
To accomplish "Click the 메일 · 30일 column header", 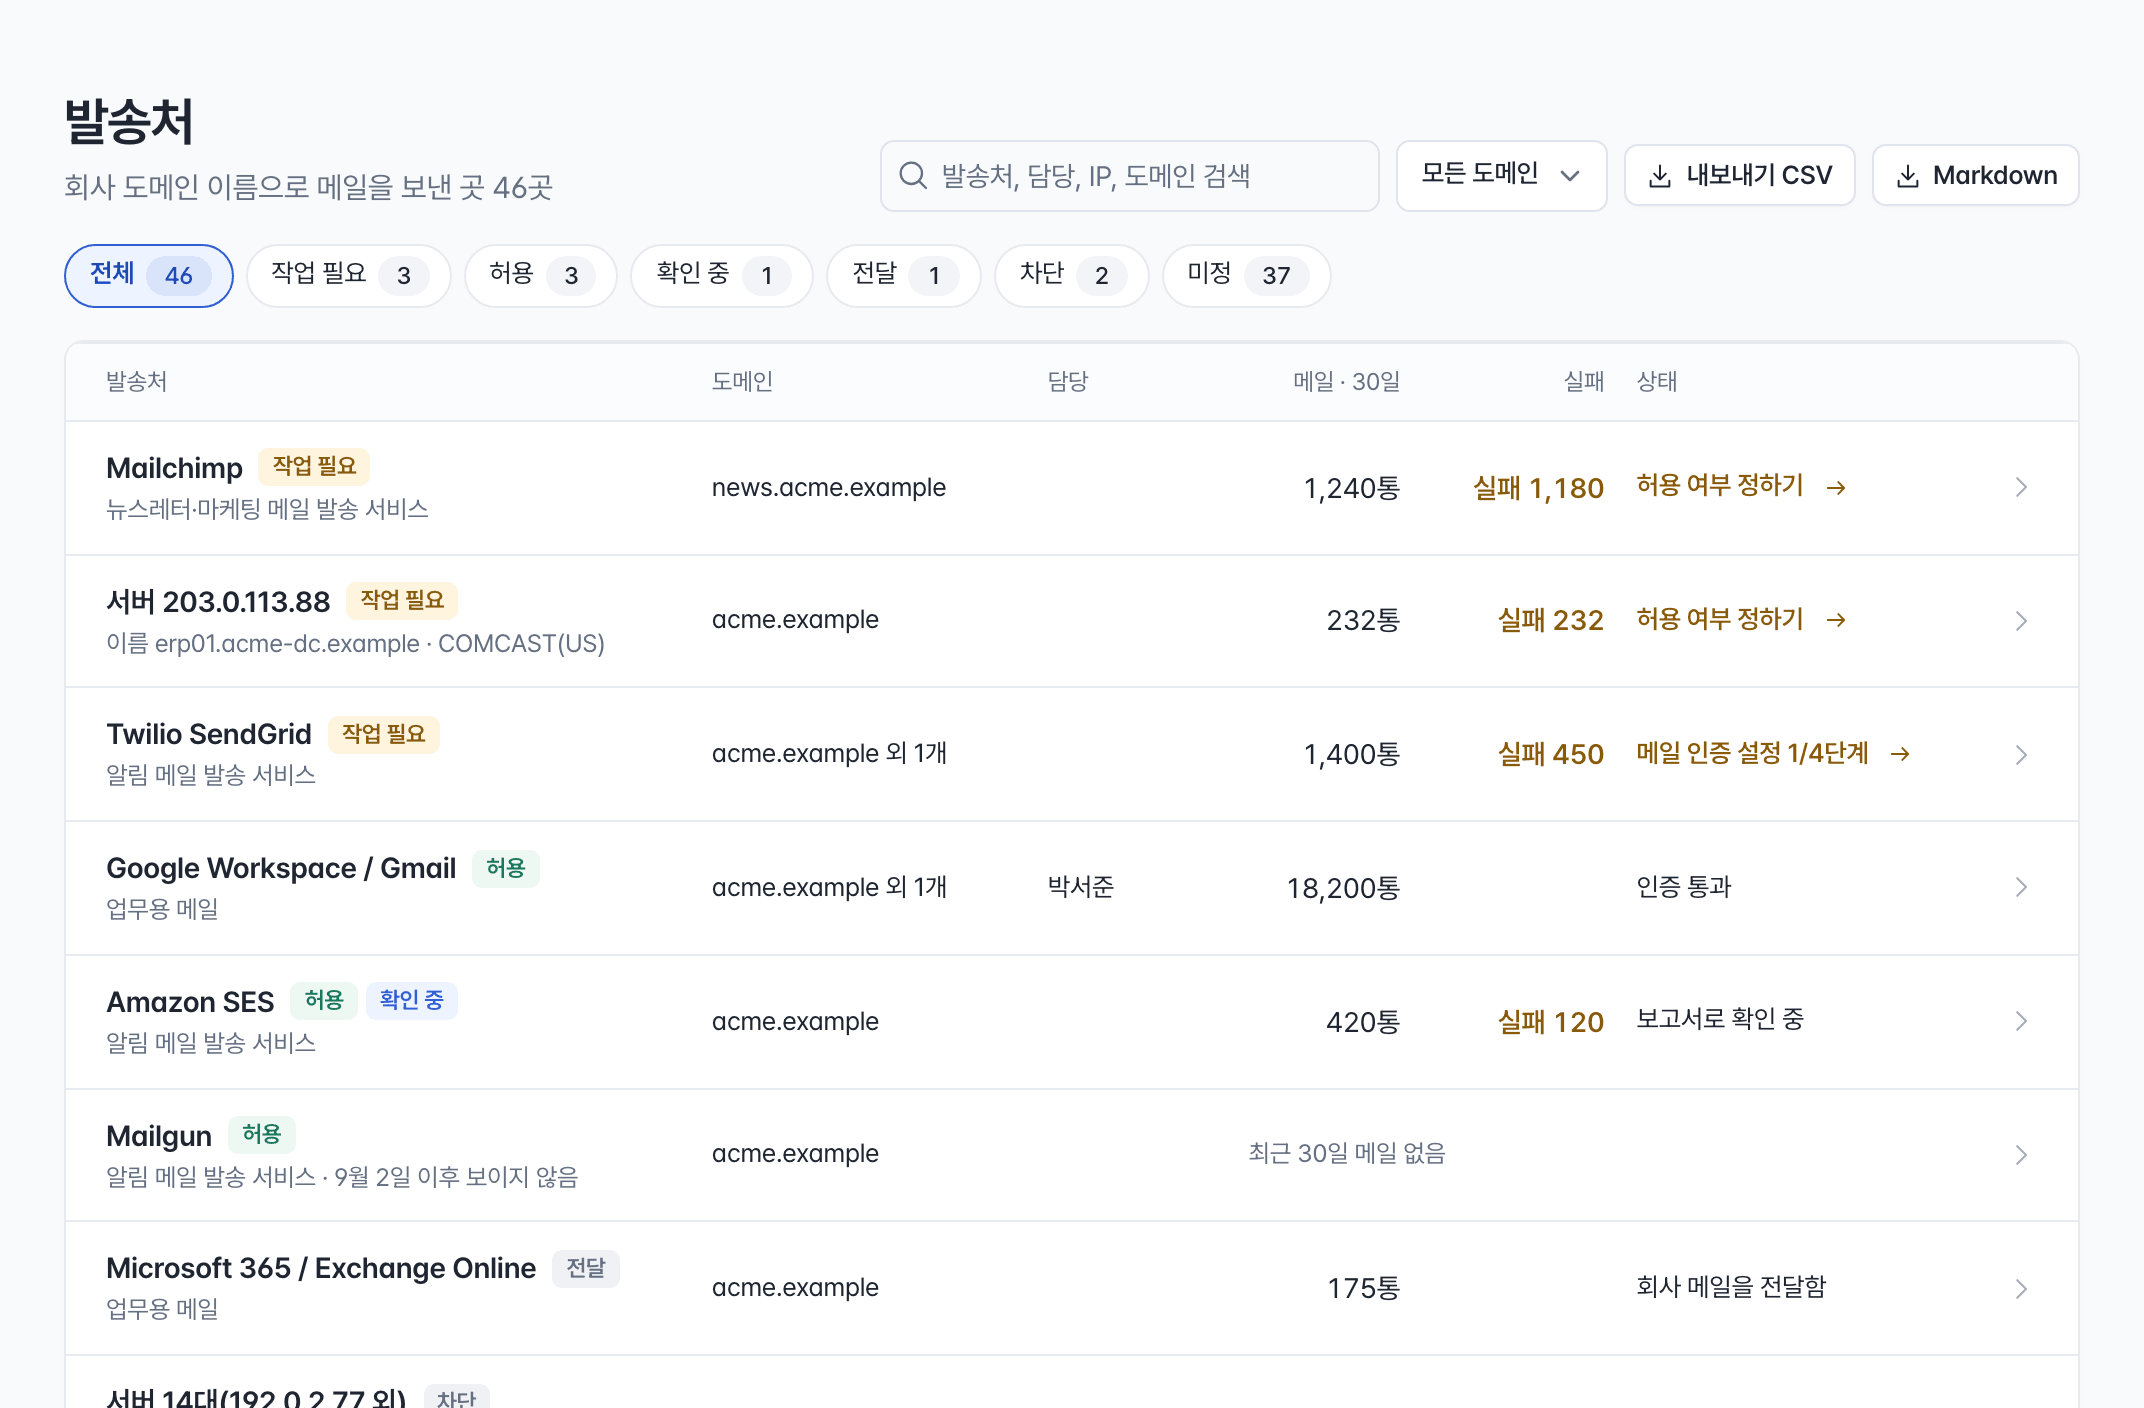I will coord(1346,382).
